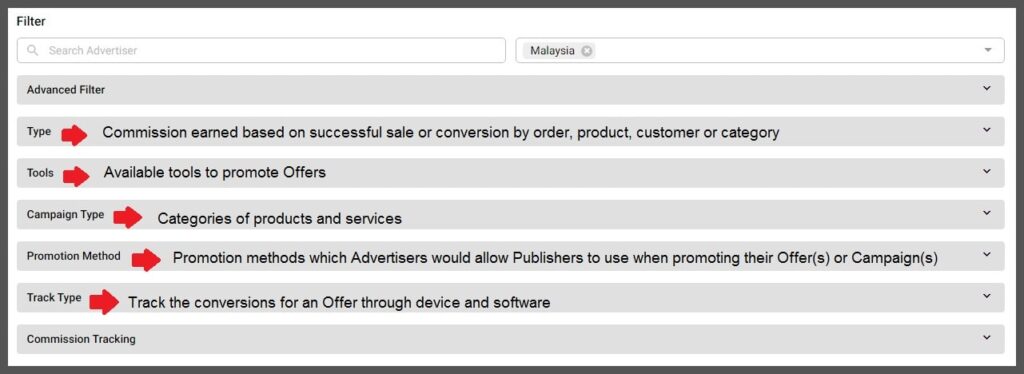The image size is (1024, 374).
Task: Expand the Track Type chevron
Action: [987, 296]
